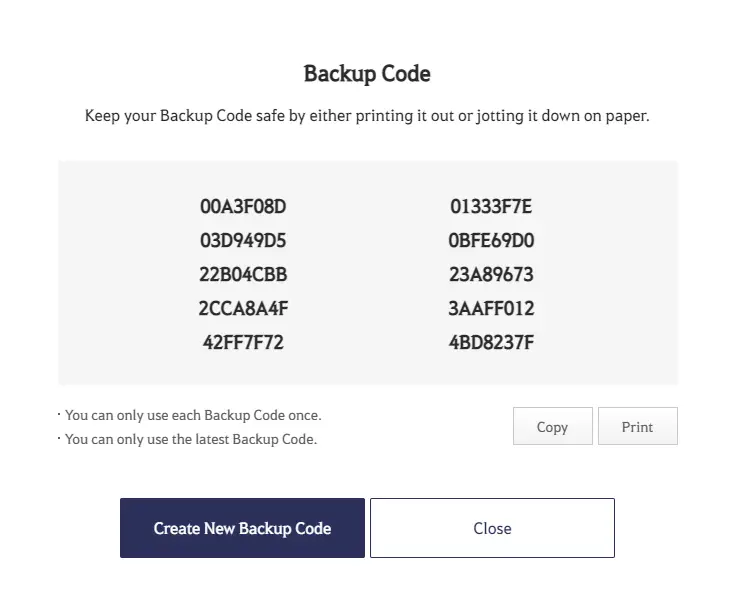
Task: Click the Backup Code heading
Action: [x=367, y=74]
